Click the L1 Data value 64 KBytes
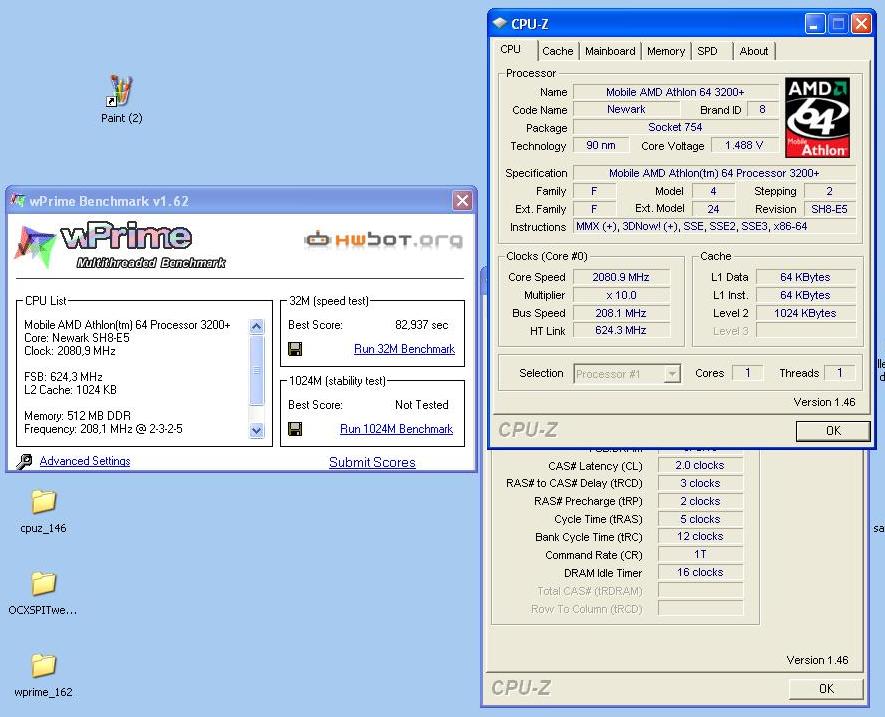This screenshot has height=717, width=885. (805, 277)
